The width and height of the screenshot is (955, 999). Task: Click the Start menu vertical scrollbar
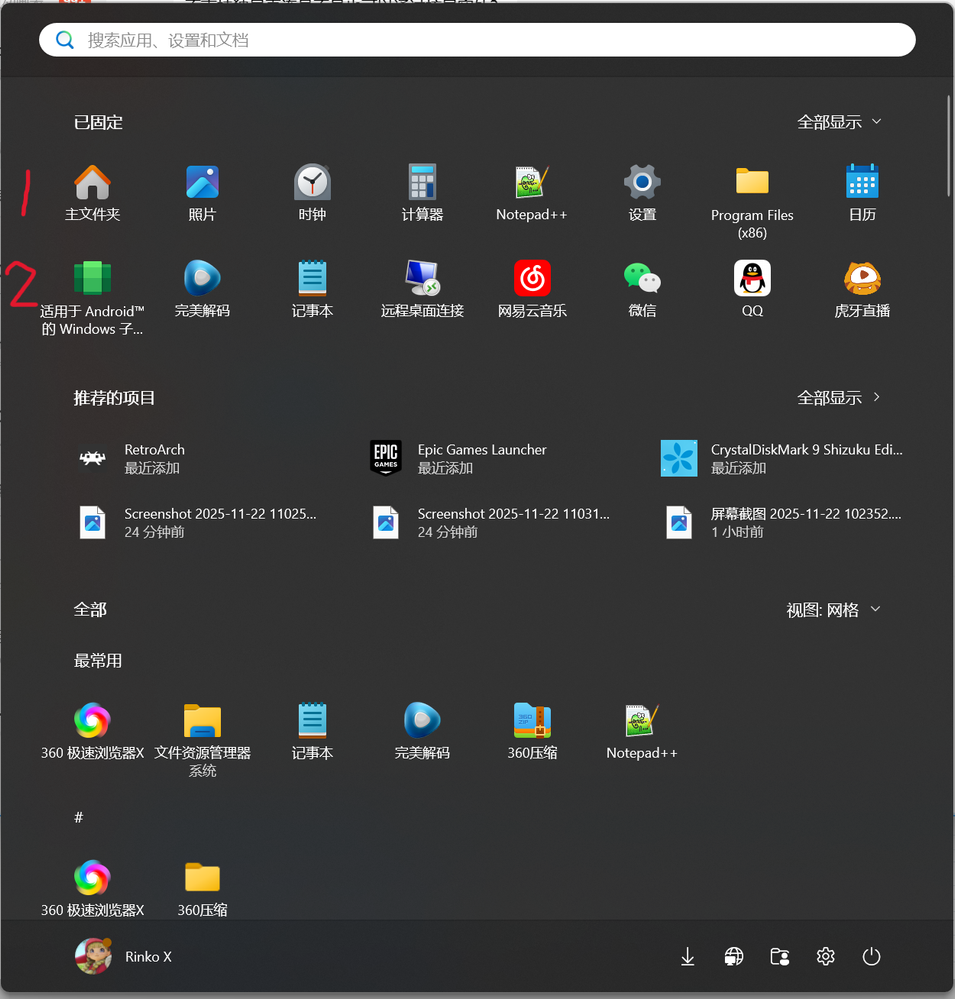click(948, 147)
